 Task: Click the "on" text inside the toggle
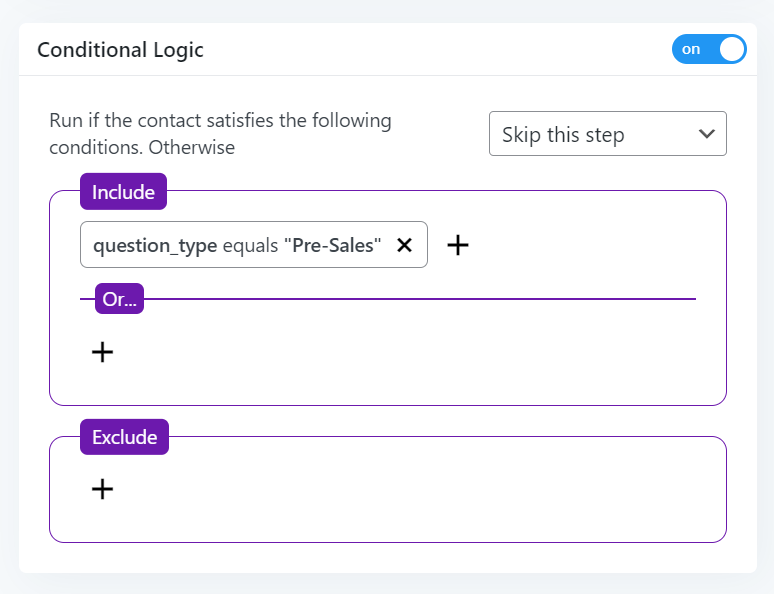691,49
